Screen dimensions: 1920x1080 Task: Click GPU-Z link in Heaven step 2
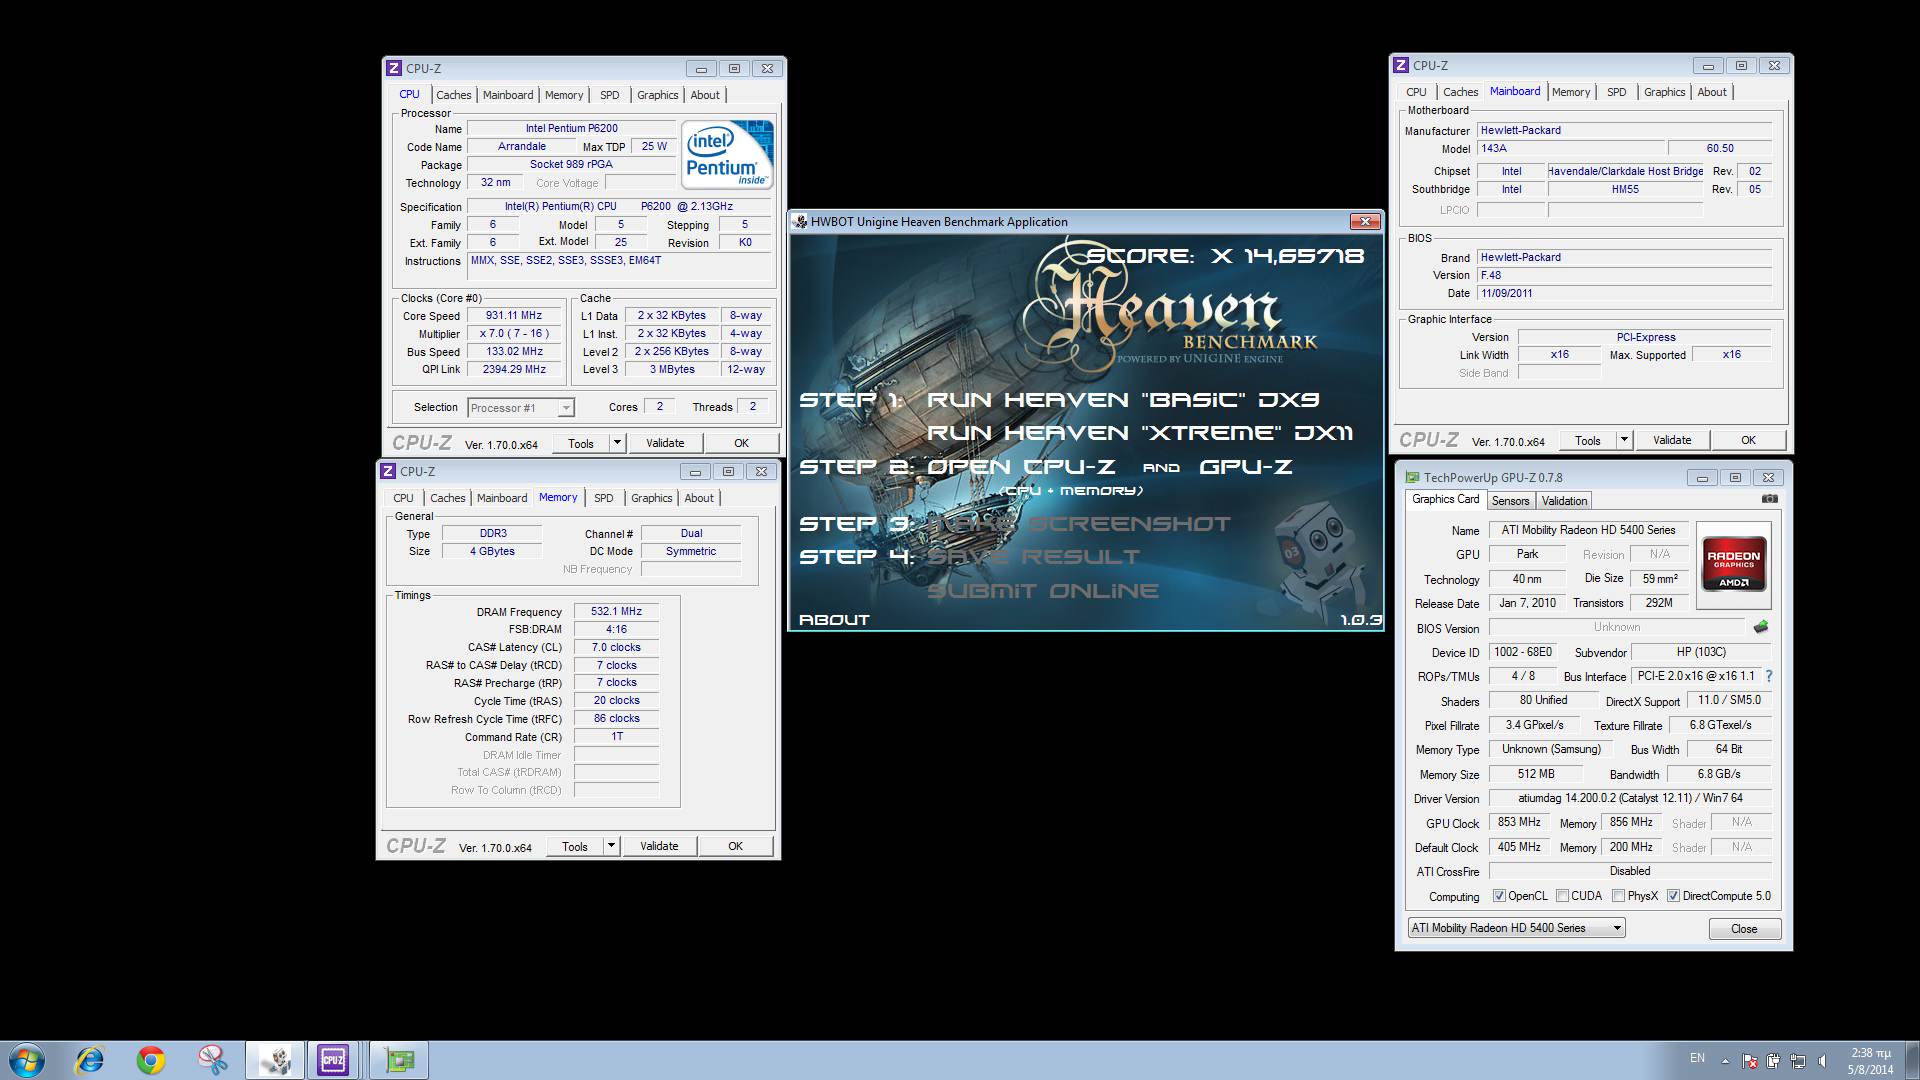[x=1246, y=467]
